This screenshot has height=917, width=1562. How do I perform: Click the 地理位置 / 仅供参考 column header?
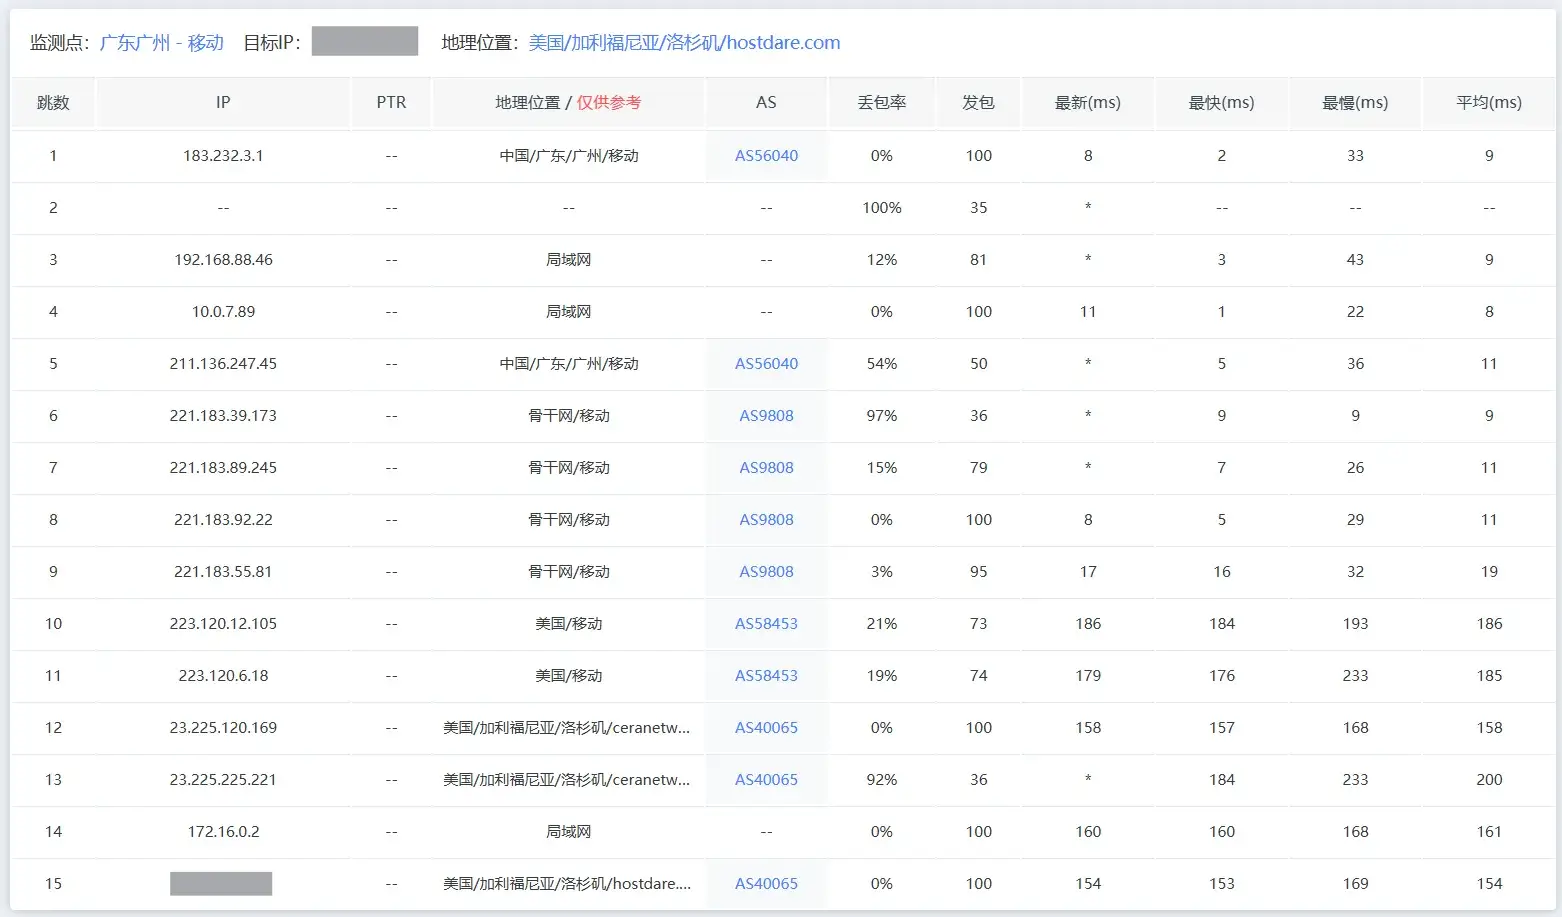(568, 102)
